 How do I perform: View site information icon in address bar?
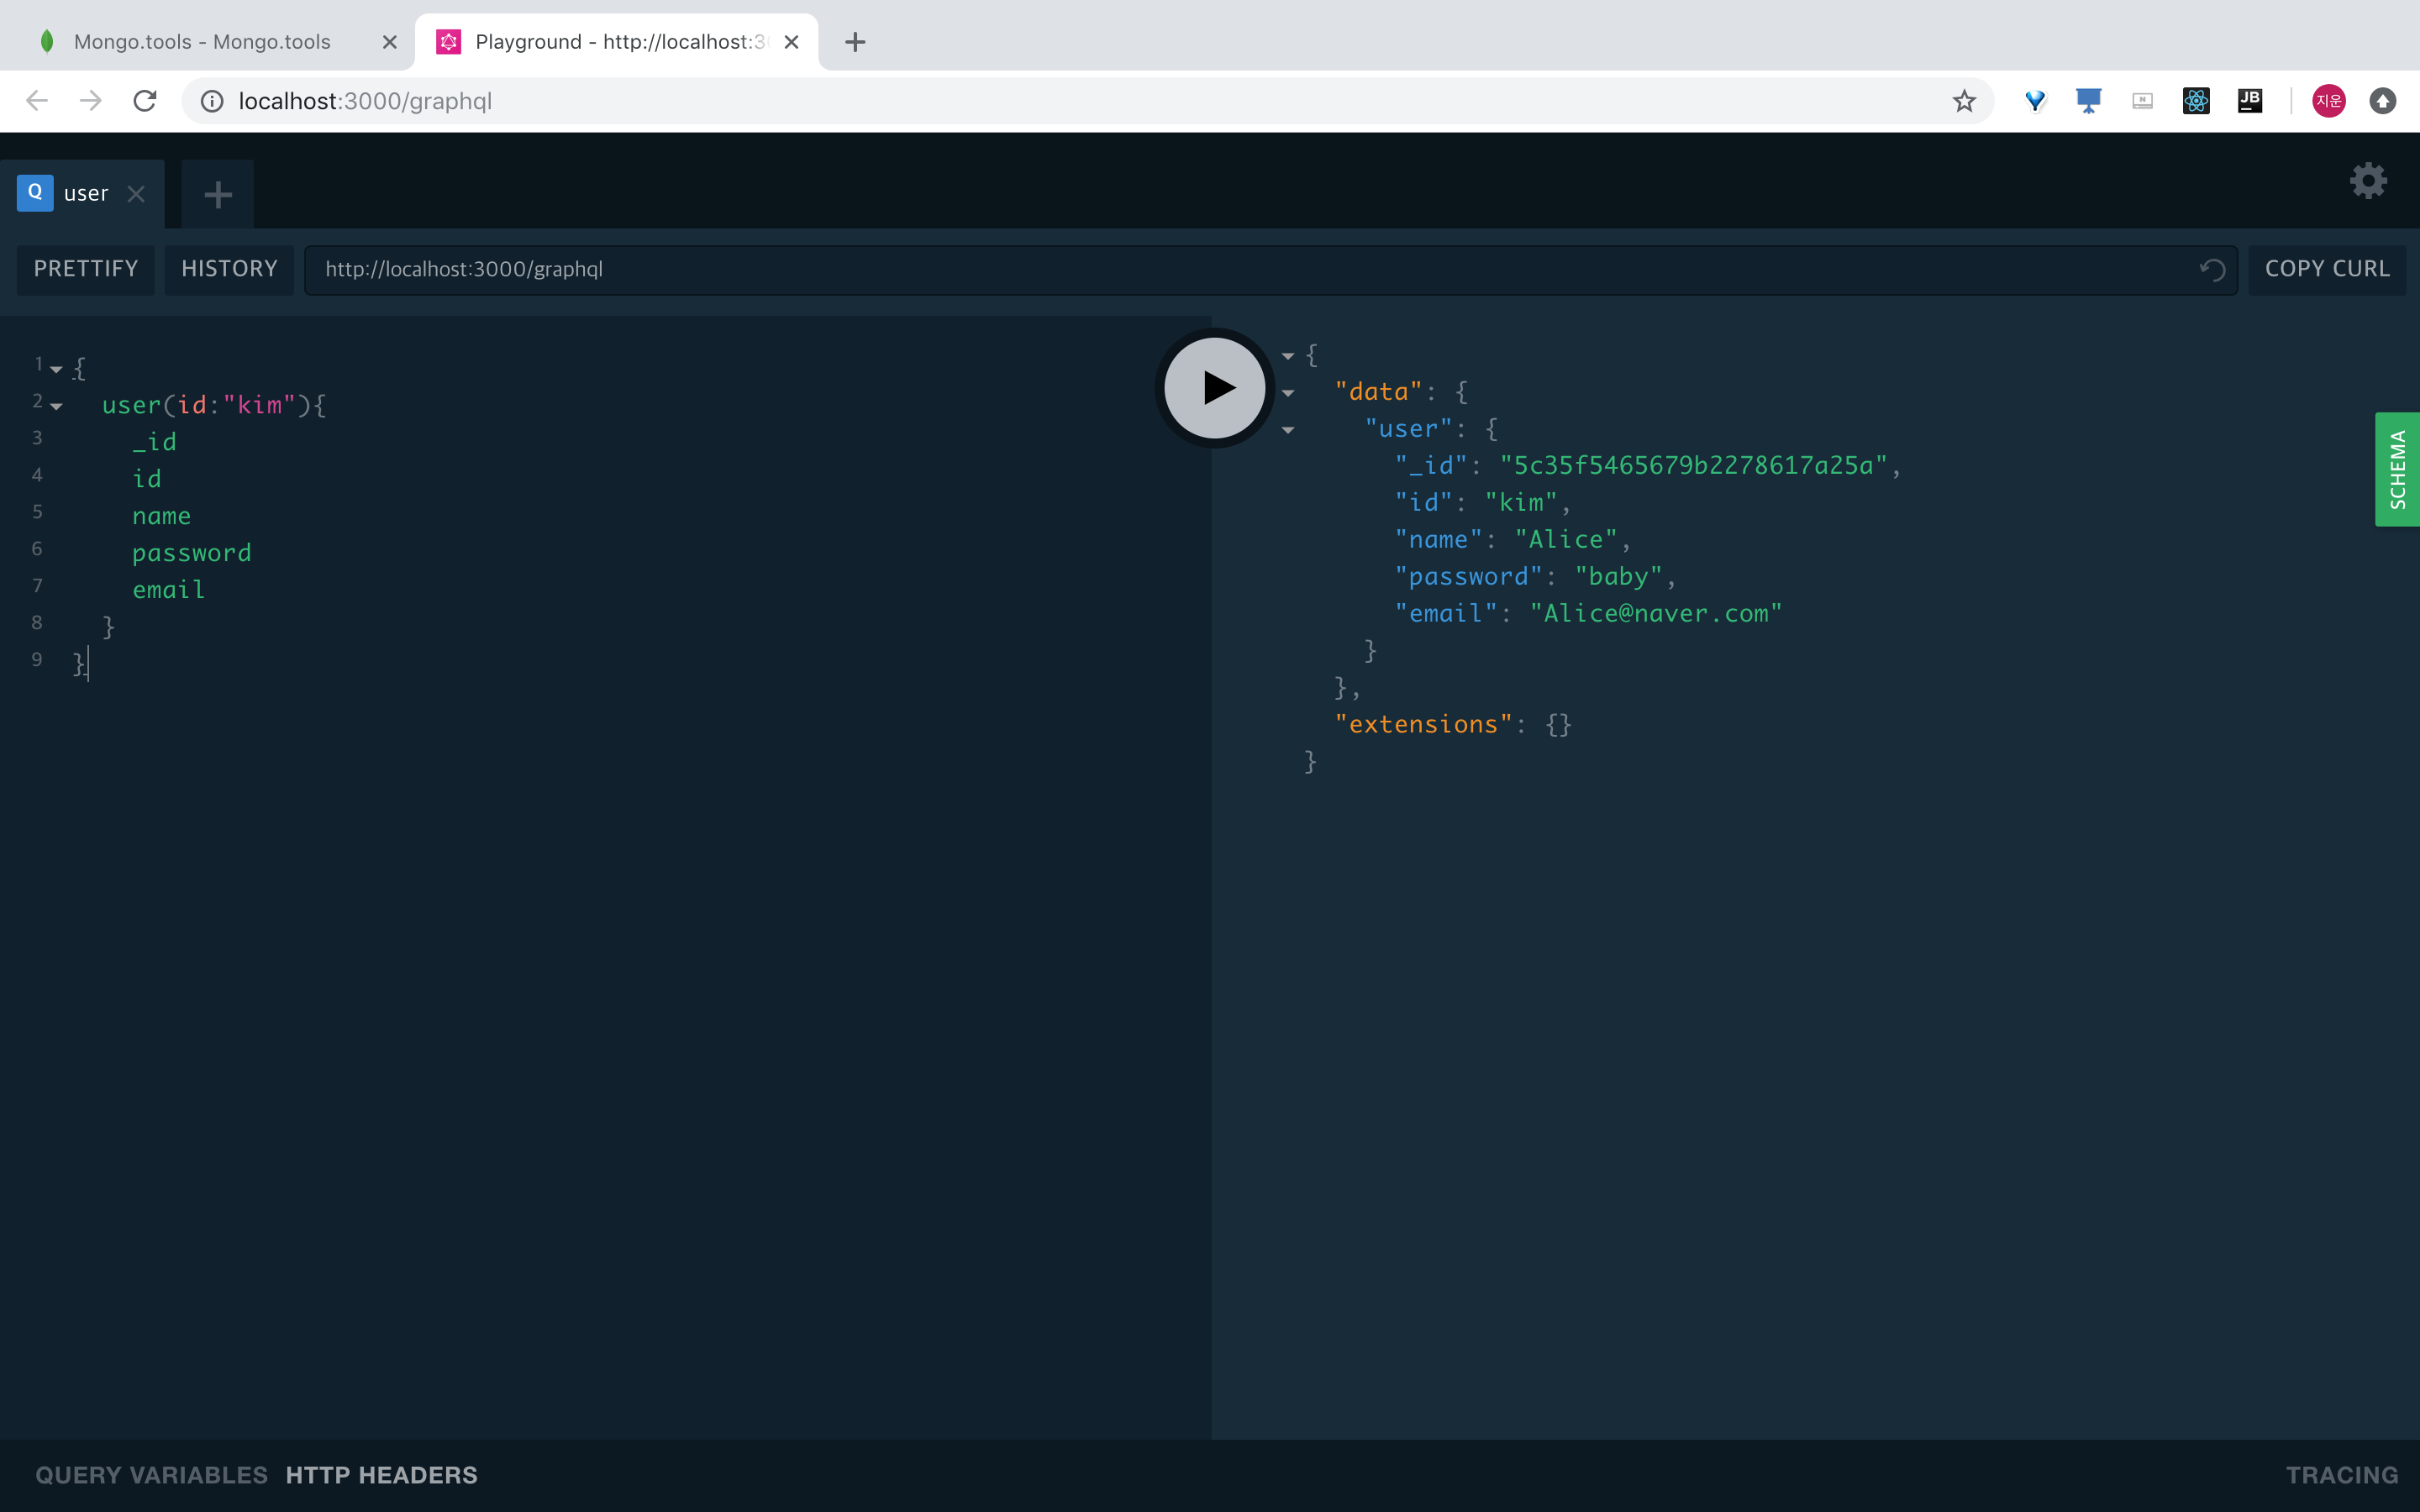coord(212,101)
